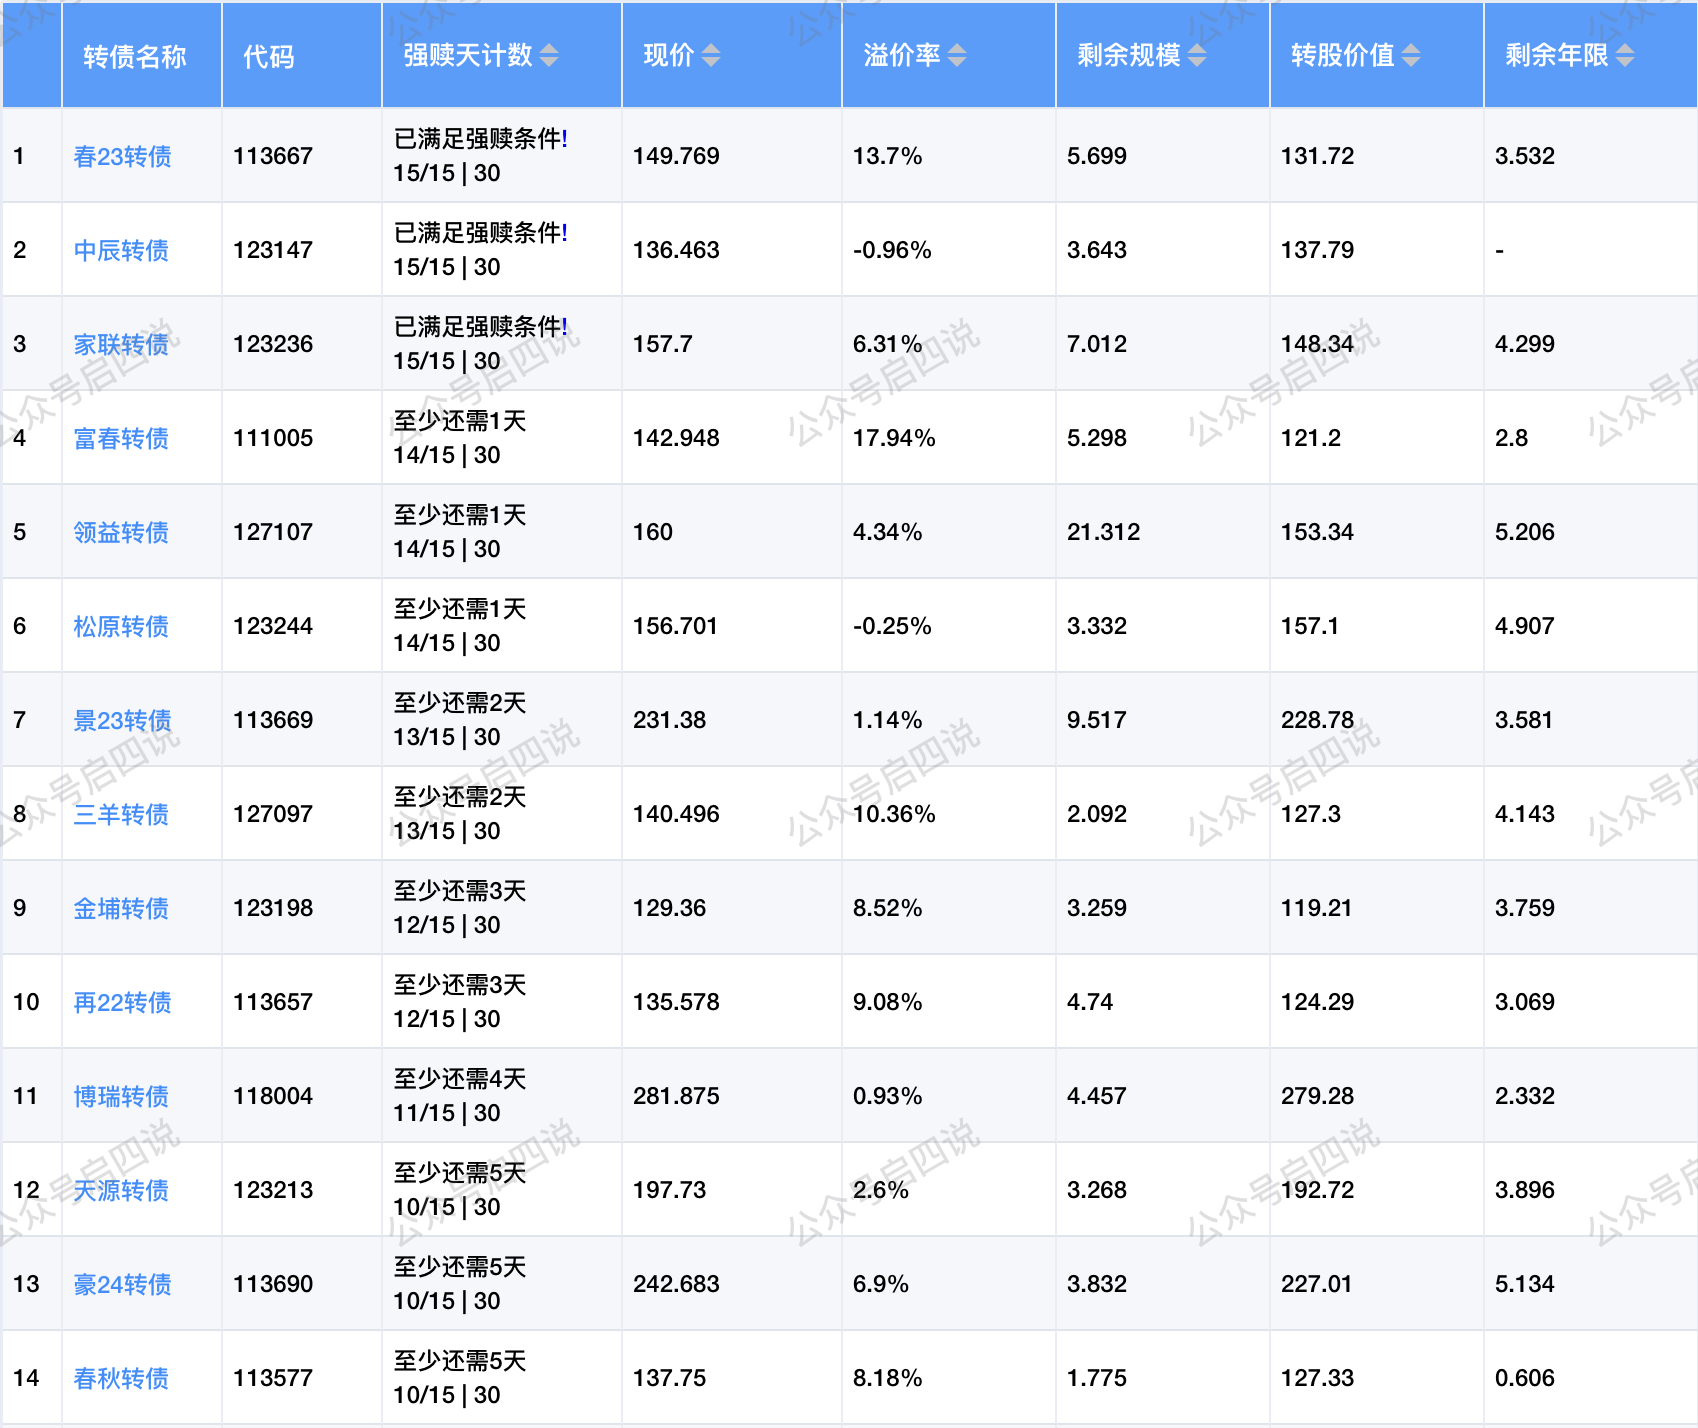This screenshot has height=1428, width=1698.
Task: Open the 春23转债 bond link
Action: coord(122,157)
